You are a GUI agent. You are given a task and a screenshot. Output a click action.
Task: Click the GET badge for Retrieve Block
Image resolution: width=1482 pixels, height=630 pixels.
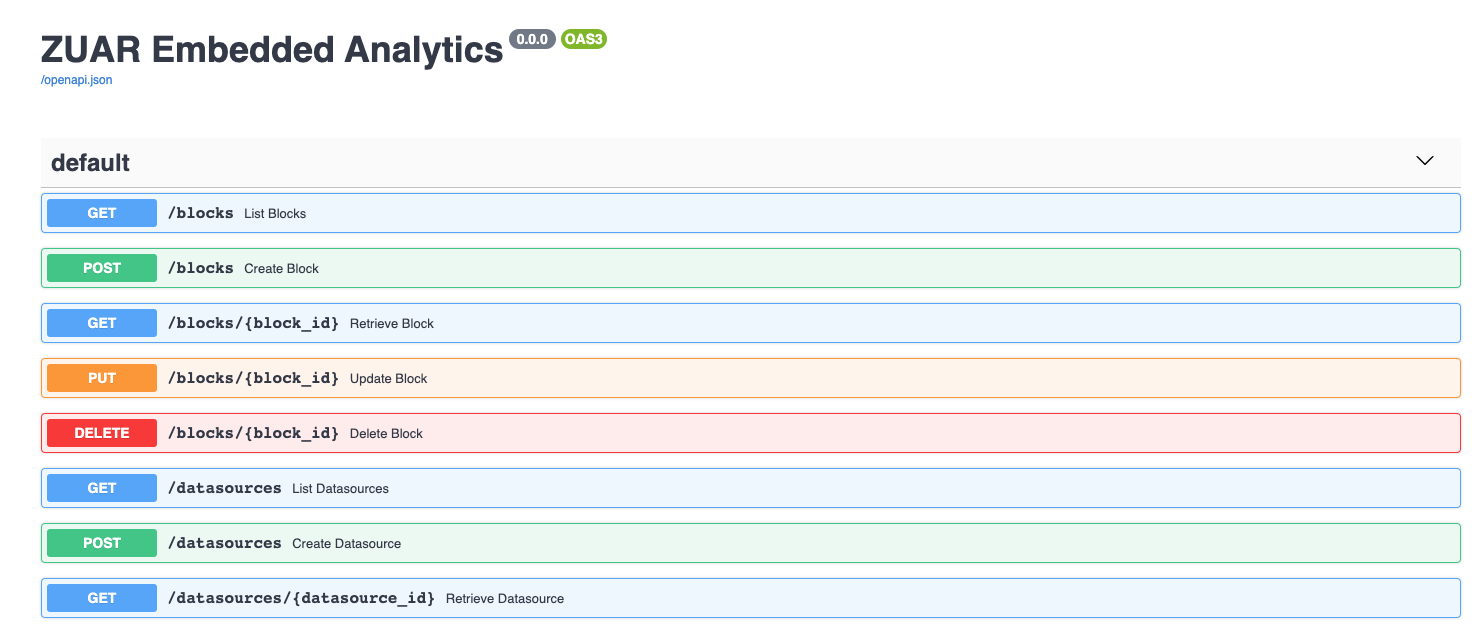(102, 323)
